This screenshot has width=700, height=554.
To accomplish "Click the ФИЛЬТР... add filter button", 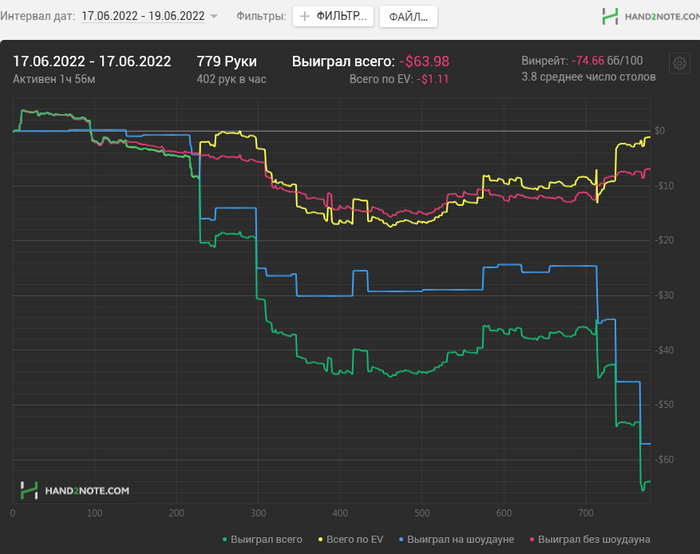I will [333, 17].
